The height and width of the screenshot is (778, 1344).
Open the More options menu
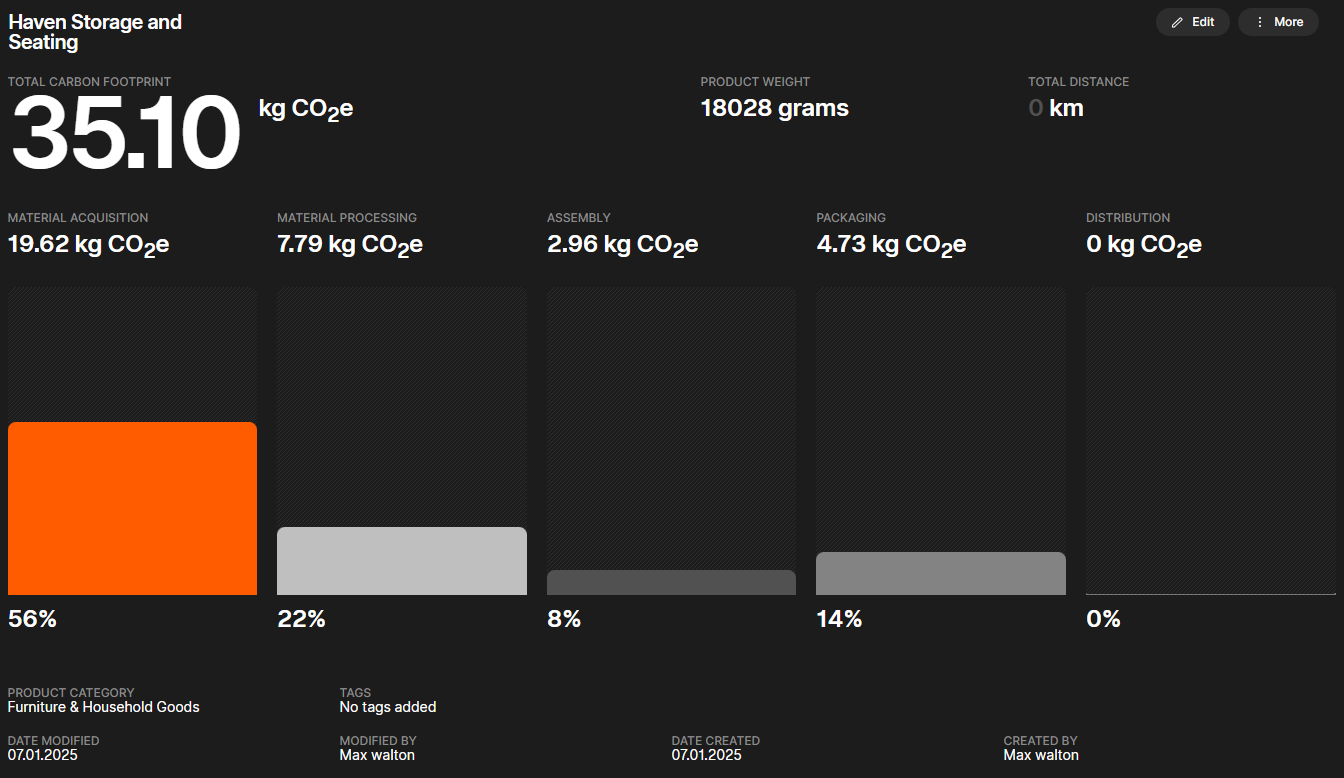click(x=1278, y=22)
